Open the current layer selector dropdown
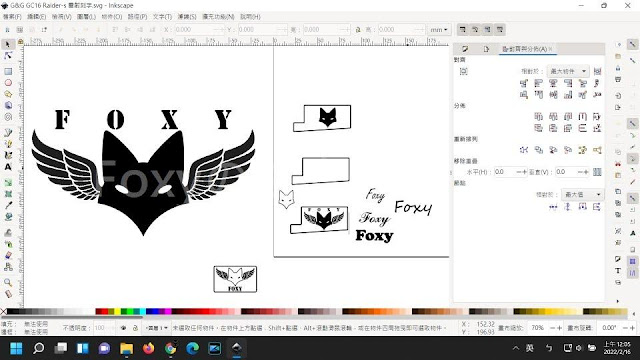640x360 pixels. (x=157, y=328)
